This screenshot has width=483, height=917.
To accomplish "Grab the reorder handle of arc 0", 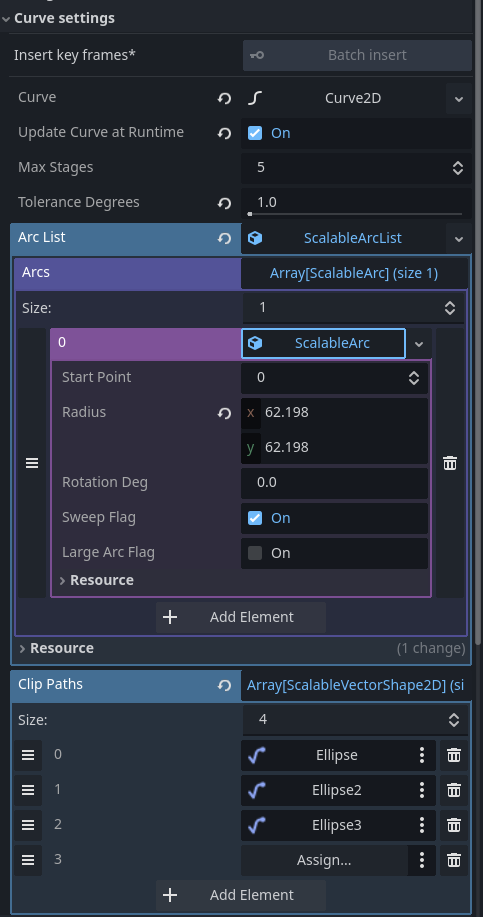I will [32, 463].
